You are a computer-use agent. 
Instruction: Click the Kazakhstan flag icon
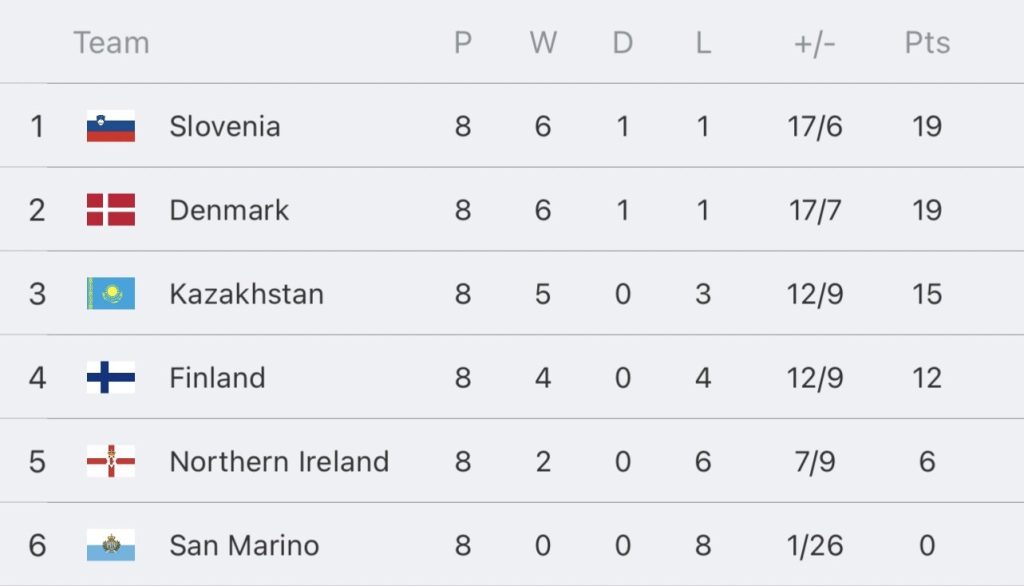(111, 293)
